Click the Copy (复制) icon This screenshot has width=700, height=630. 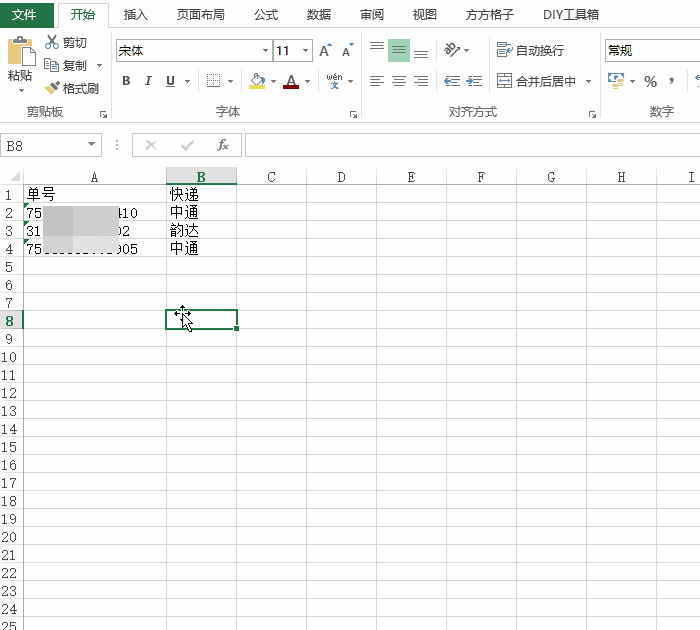point(51,65)
